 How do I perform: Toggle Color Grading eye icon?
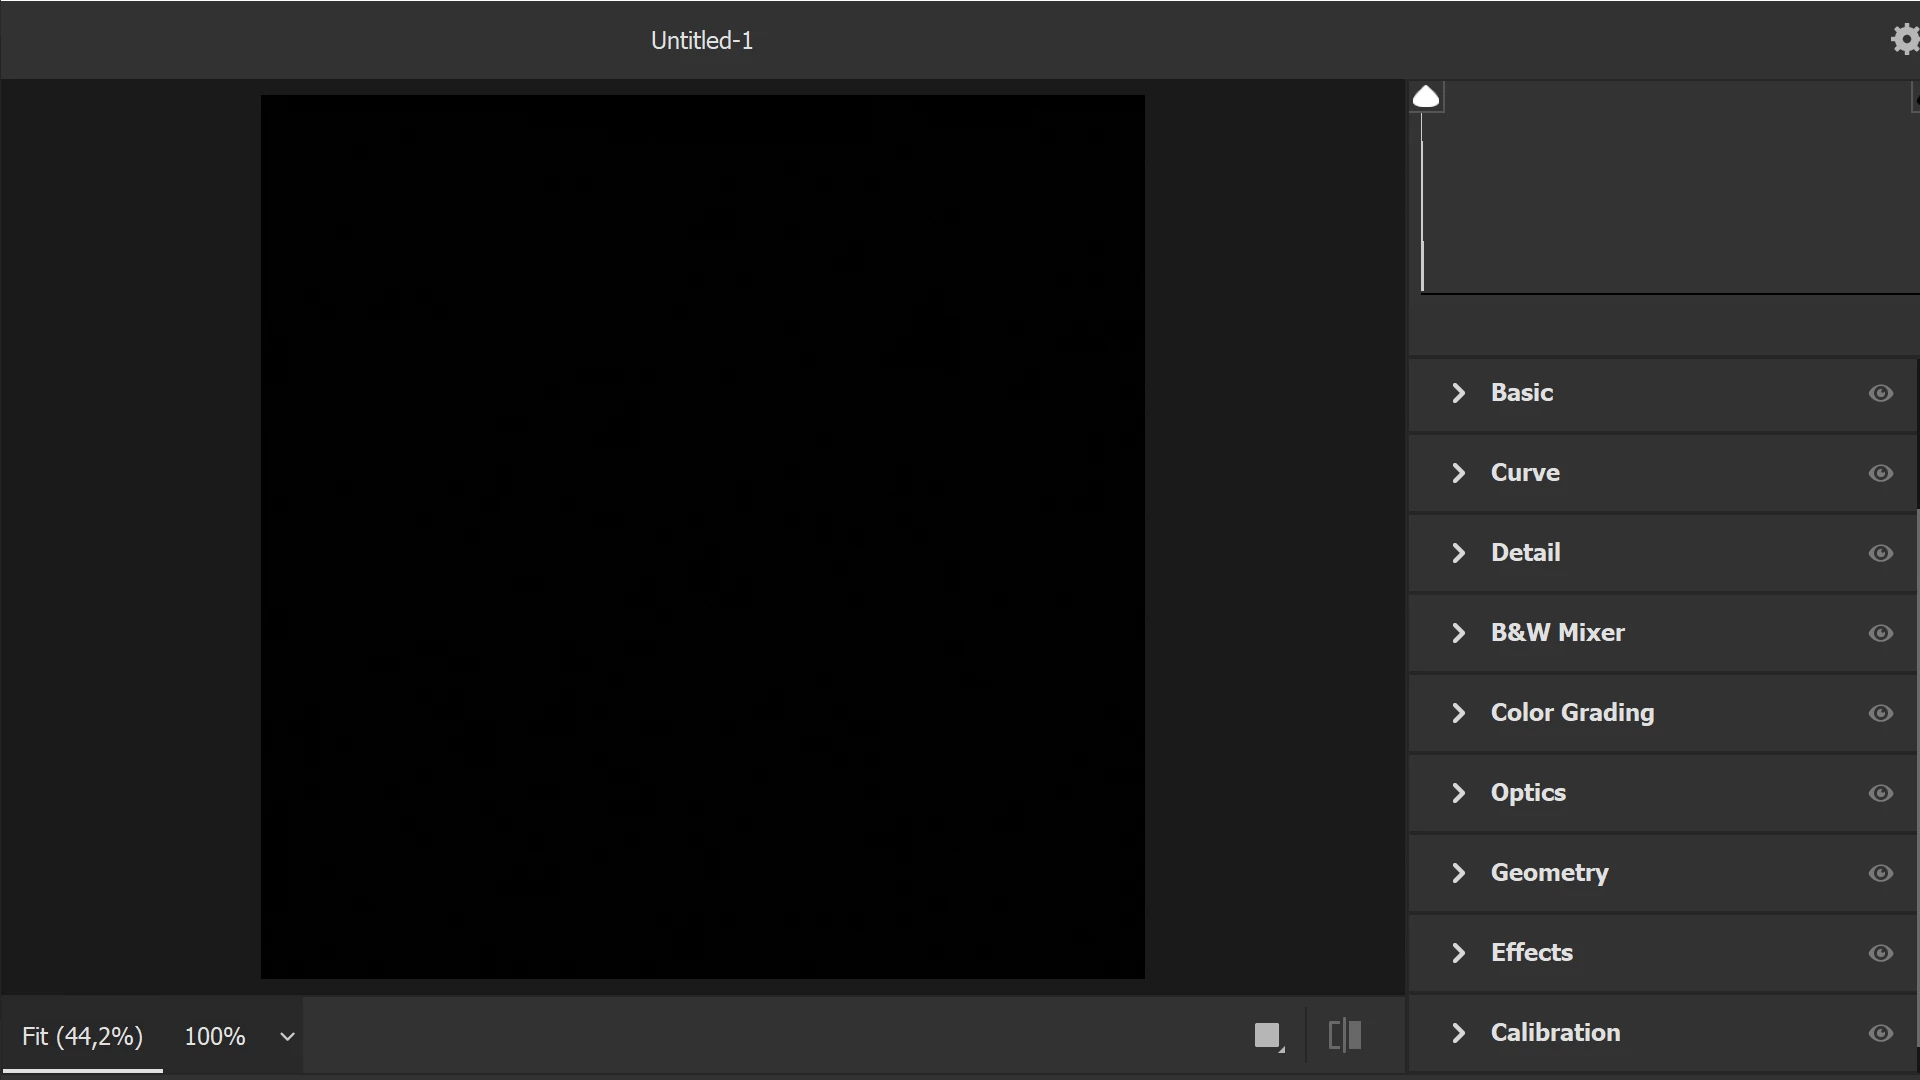point(1880,713)
